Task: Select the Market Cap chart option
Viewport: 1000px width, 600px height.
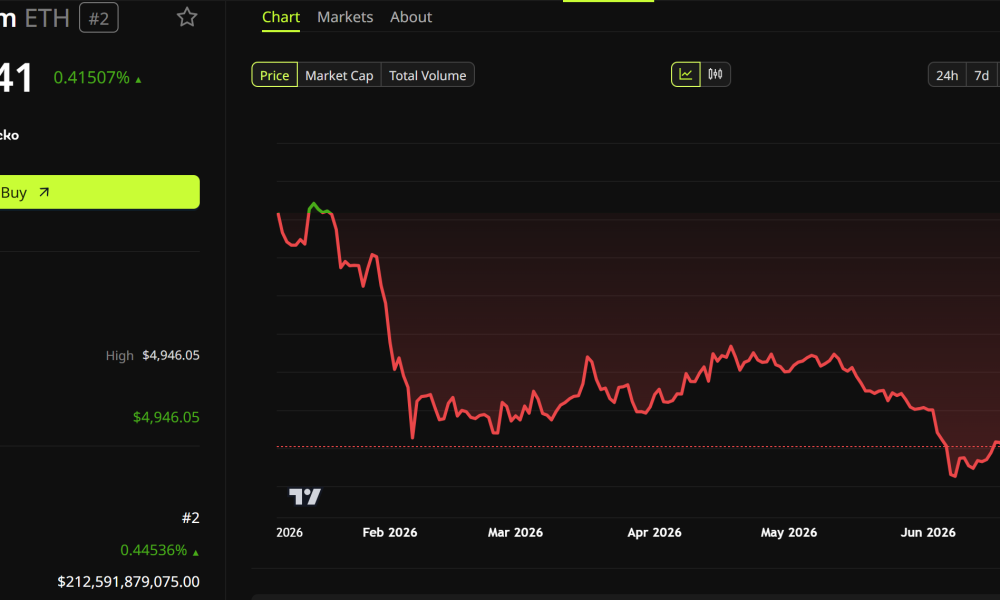Action: (339, 75)
